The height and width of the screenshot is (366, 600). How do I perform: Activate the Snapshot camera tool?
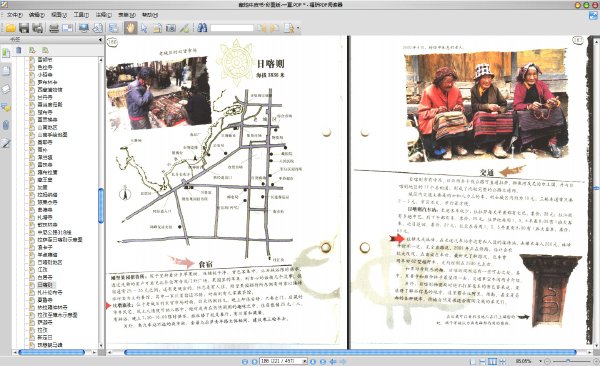click(x=171, y=28)
